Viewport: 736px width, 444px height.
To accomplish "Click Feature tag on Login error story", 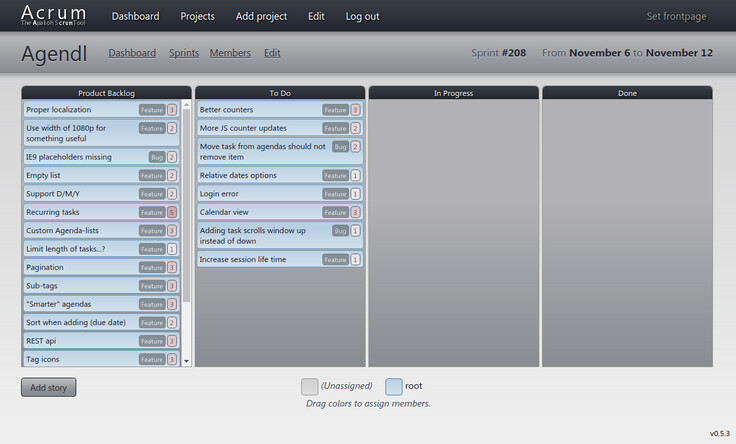I will 334,194.
